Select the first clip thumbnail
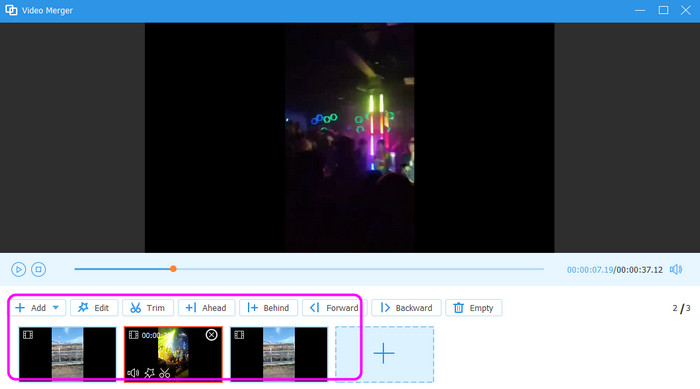Screen dimensions: 700x389 point(67,354)
